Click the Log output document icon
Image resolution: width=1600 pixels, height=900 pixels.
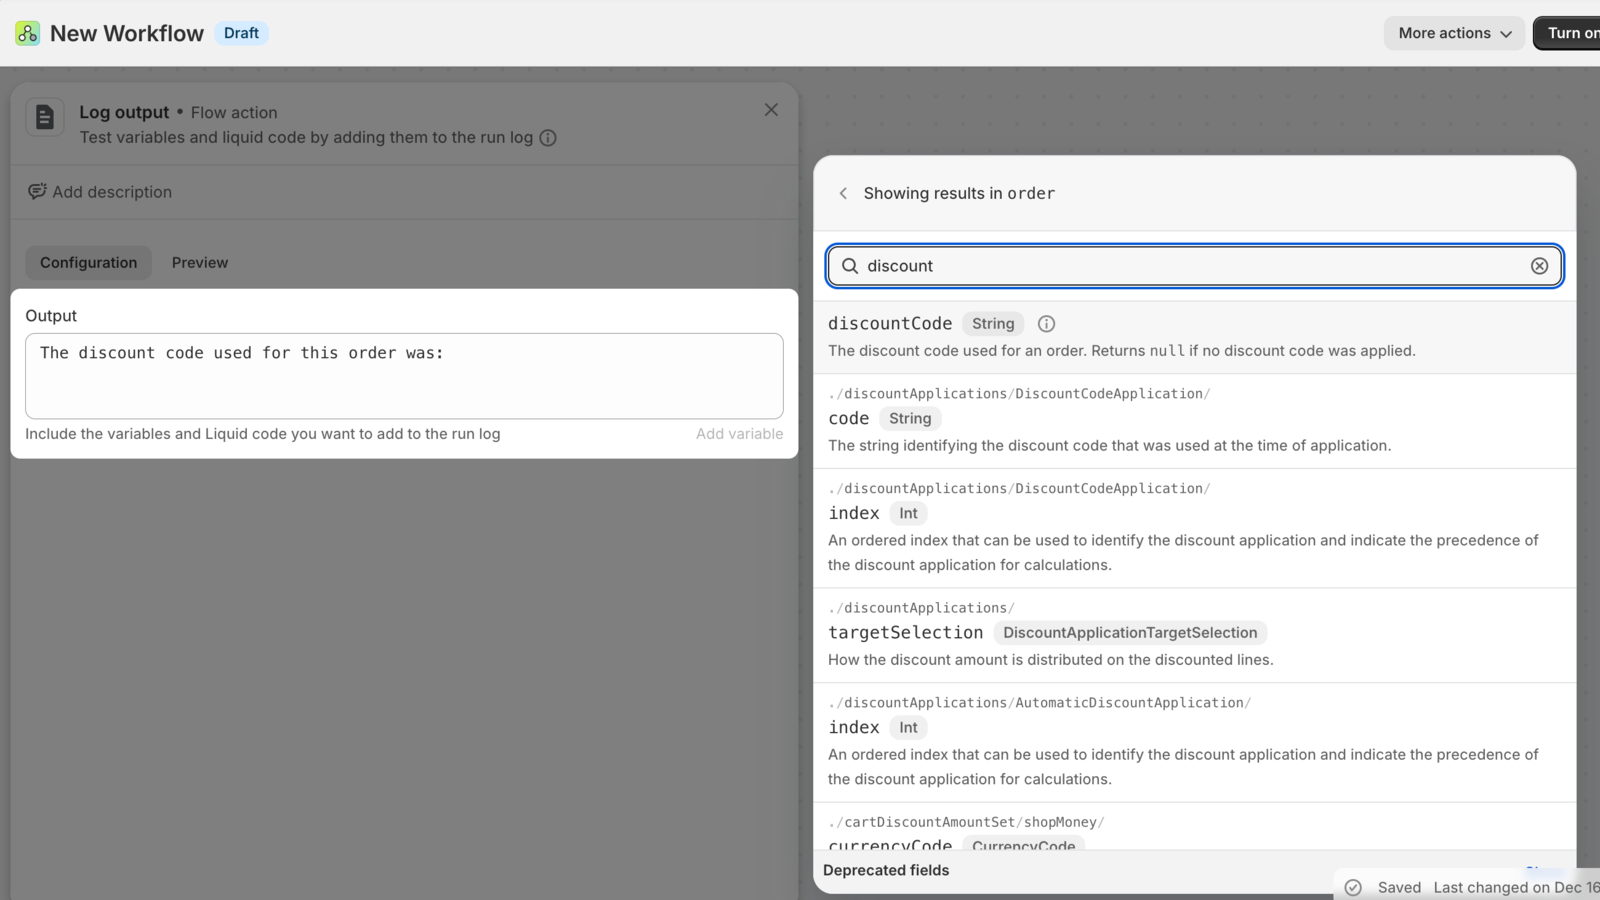point(44,116)
